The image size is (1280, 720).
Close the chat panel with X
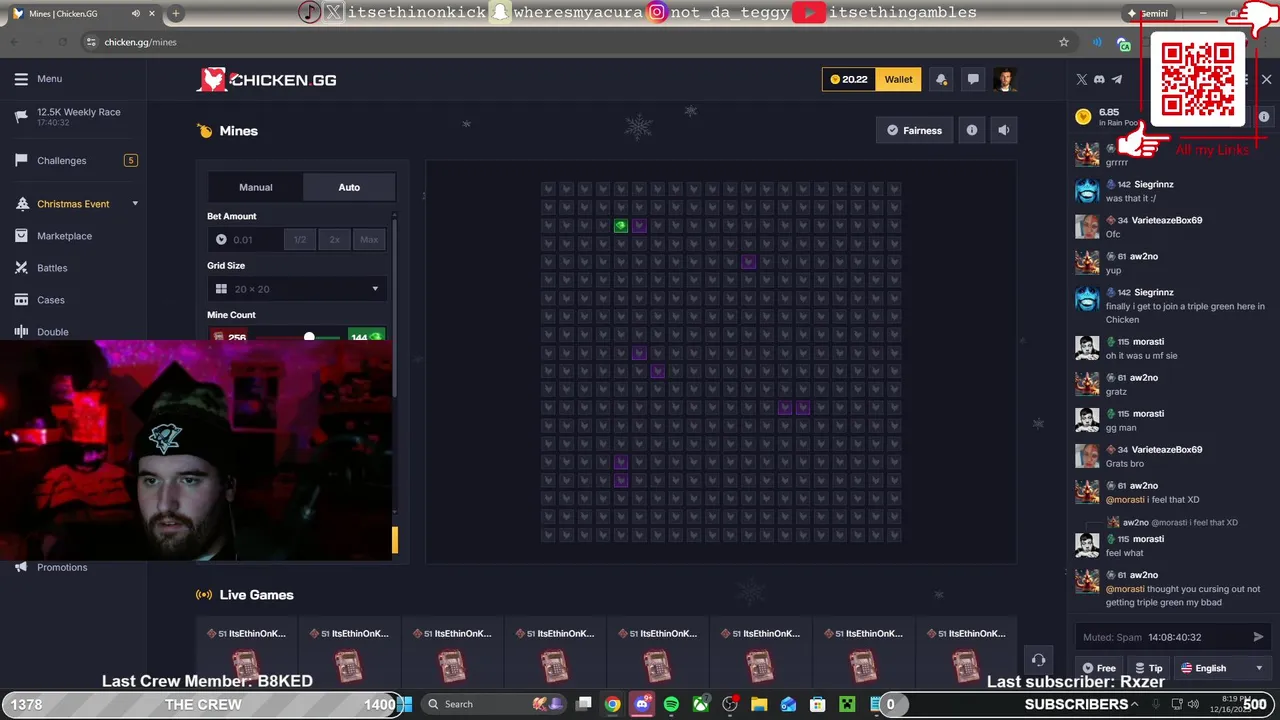(1266, 80)
